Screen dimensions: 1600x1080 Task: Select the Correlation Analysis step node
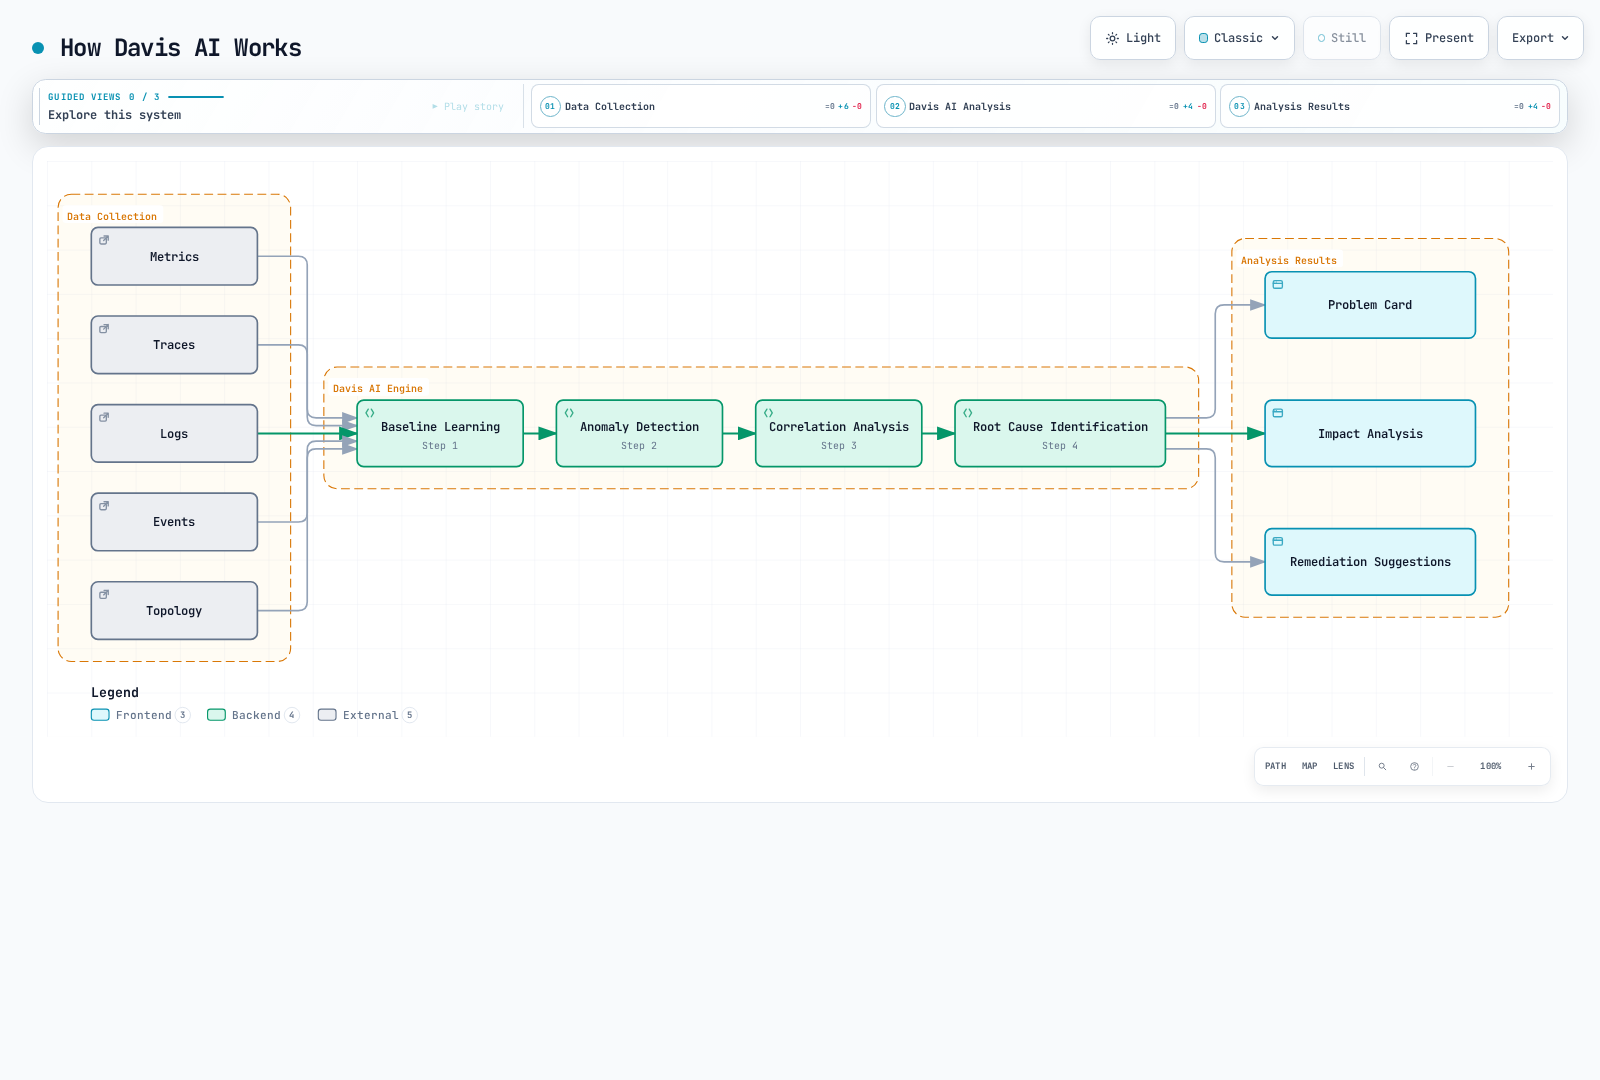coord(839,434)
